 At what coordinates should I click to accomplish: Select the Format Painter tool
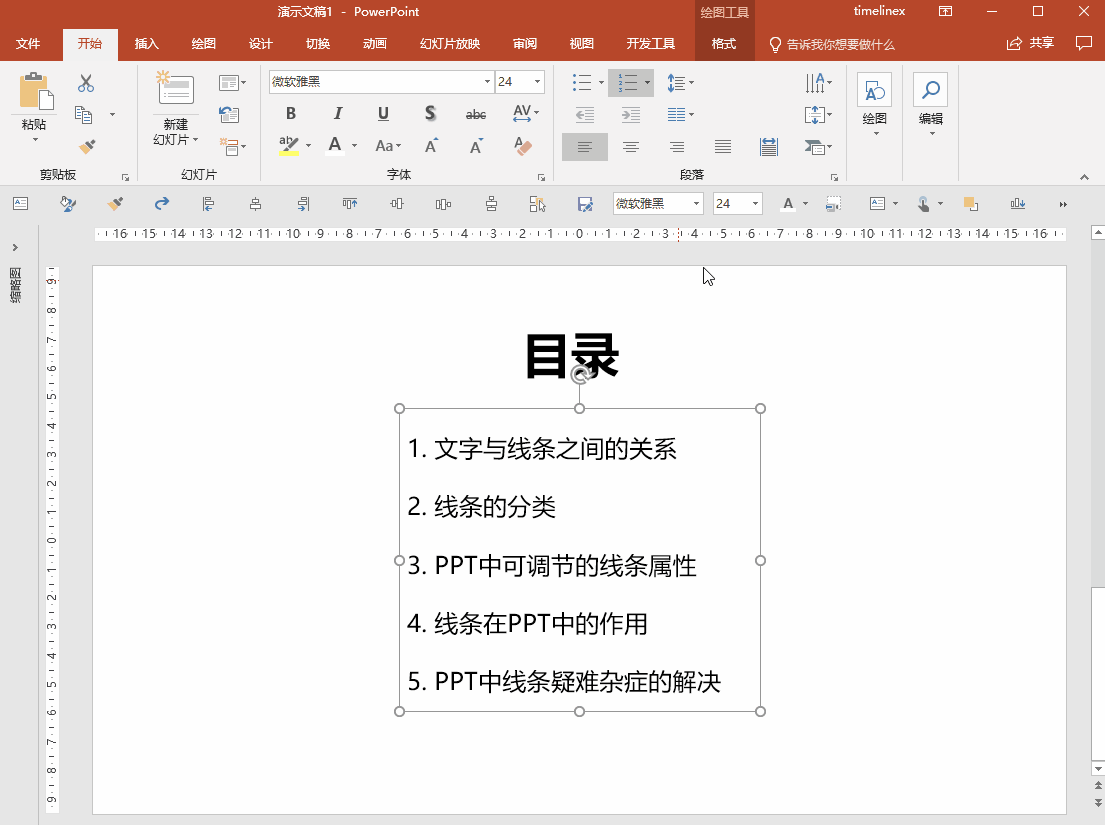tap(87, 148)
